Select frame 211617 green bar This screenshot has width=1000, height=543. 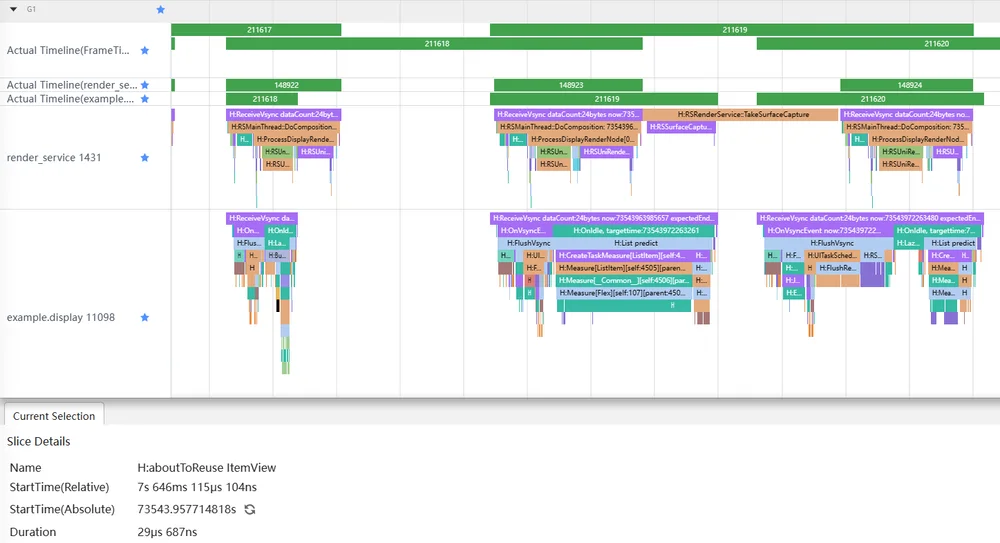[x=256, y=29]
